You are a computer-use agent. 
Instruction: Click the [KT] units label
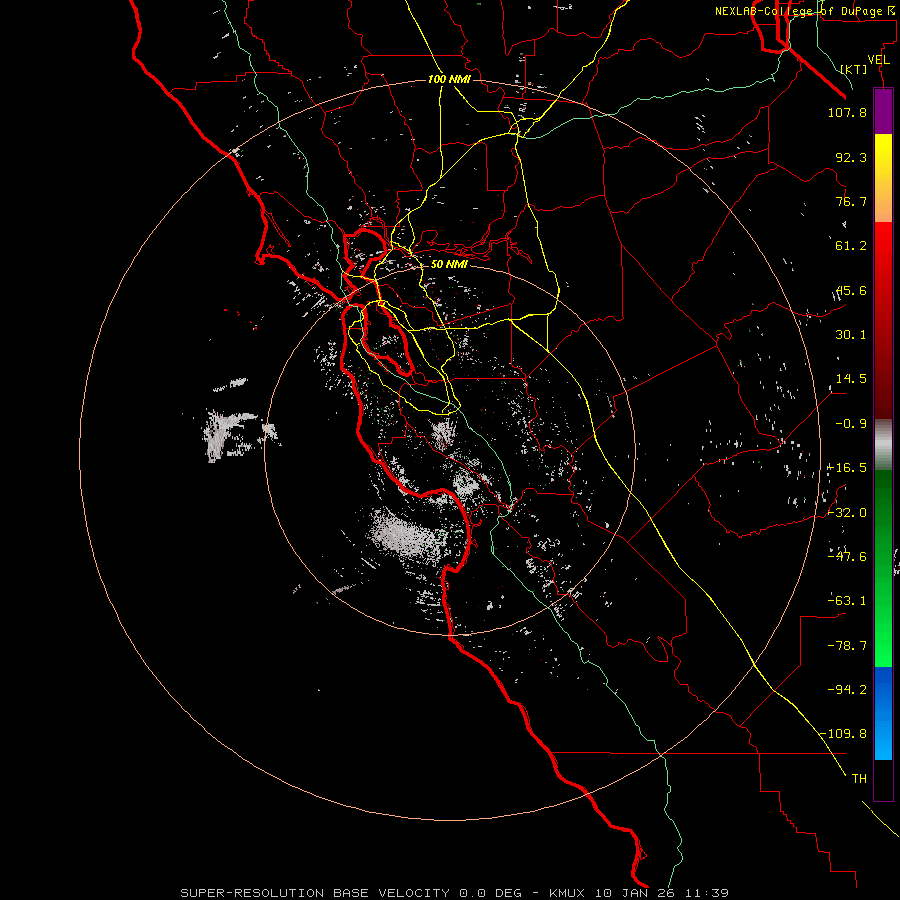pyautogui.click(x=854, y=69)
